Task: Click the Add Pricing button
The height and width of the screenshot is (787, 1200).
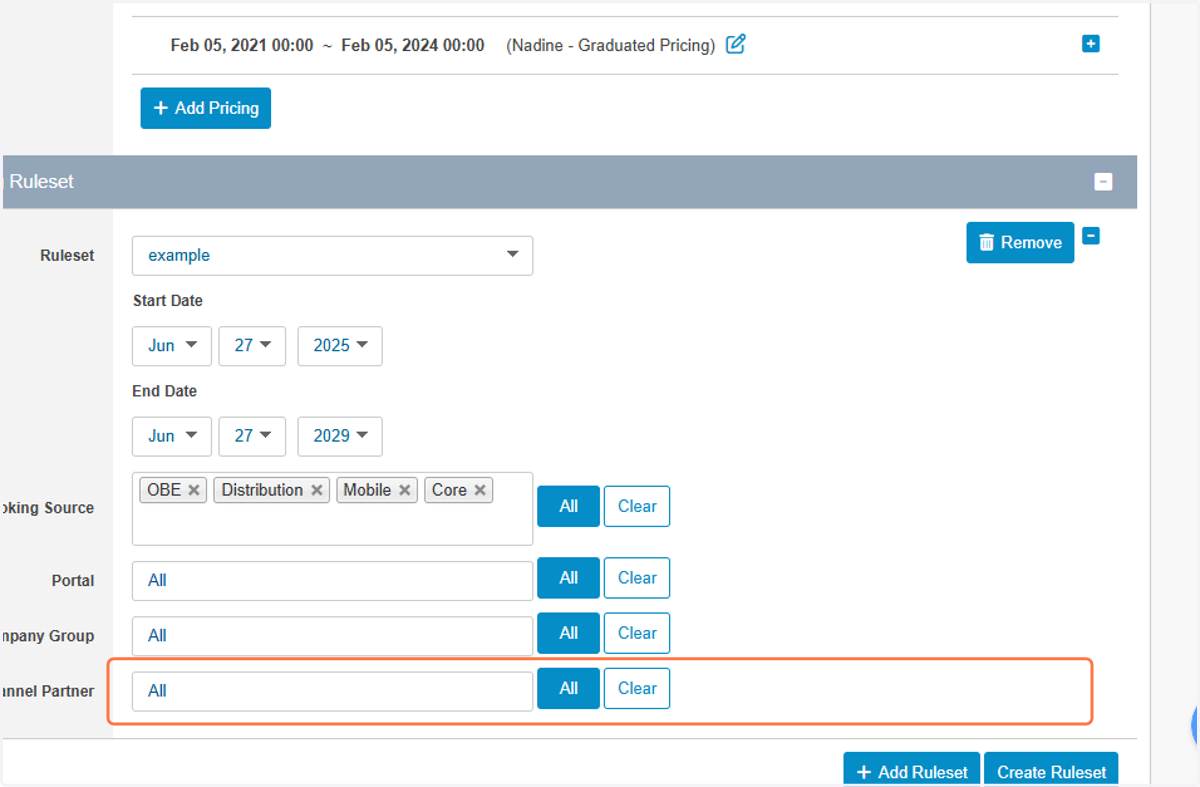Action: pyautogui.click(x=206, y=108)
